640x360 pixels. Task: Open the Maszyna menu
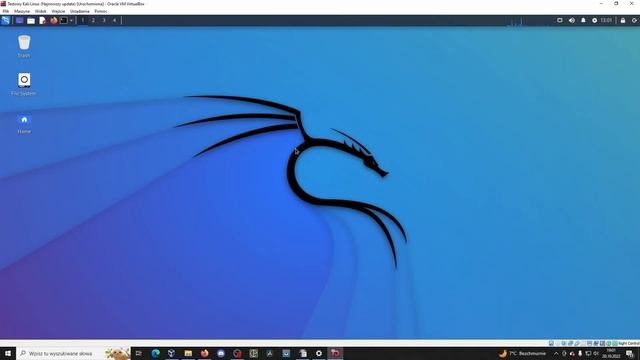(x=22, y=11)
